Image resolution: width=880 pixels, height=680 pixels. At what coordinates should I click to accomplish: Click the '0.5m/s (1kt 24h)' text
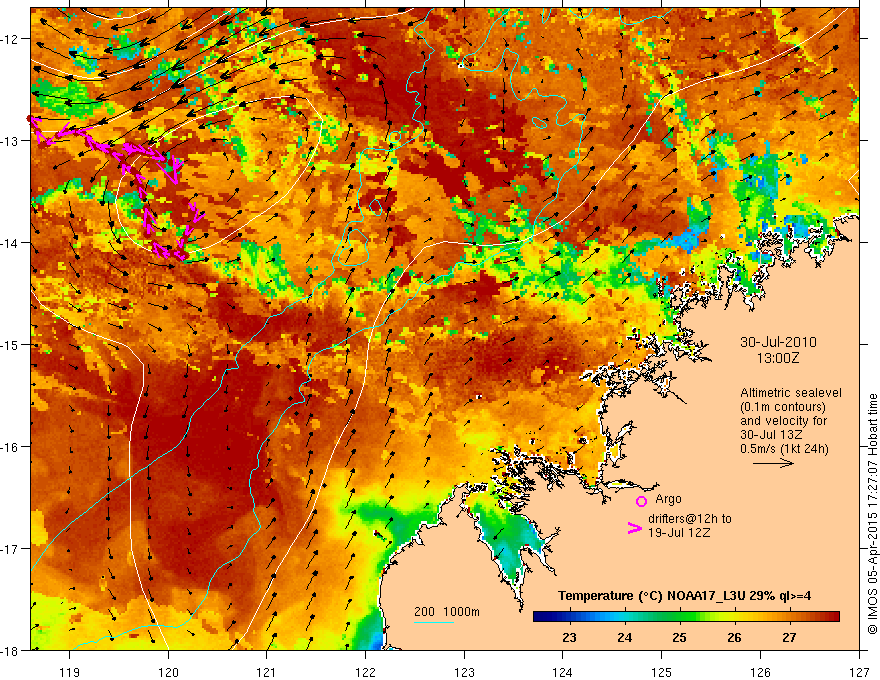click(x=784, y=449)
